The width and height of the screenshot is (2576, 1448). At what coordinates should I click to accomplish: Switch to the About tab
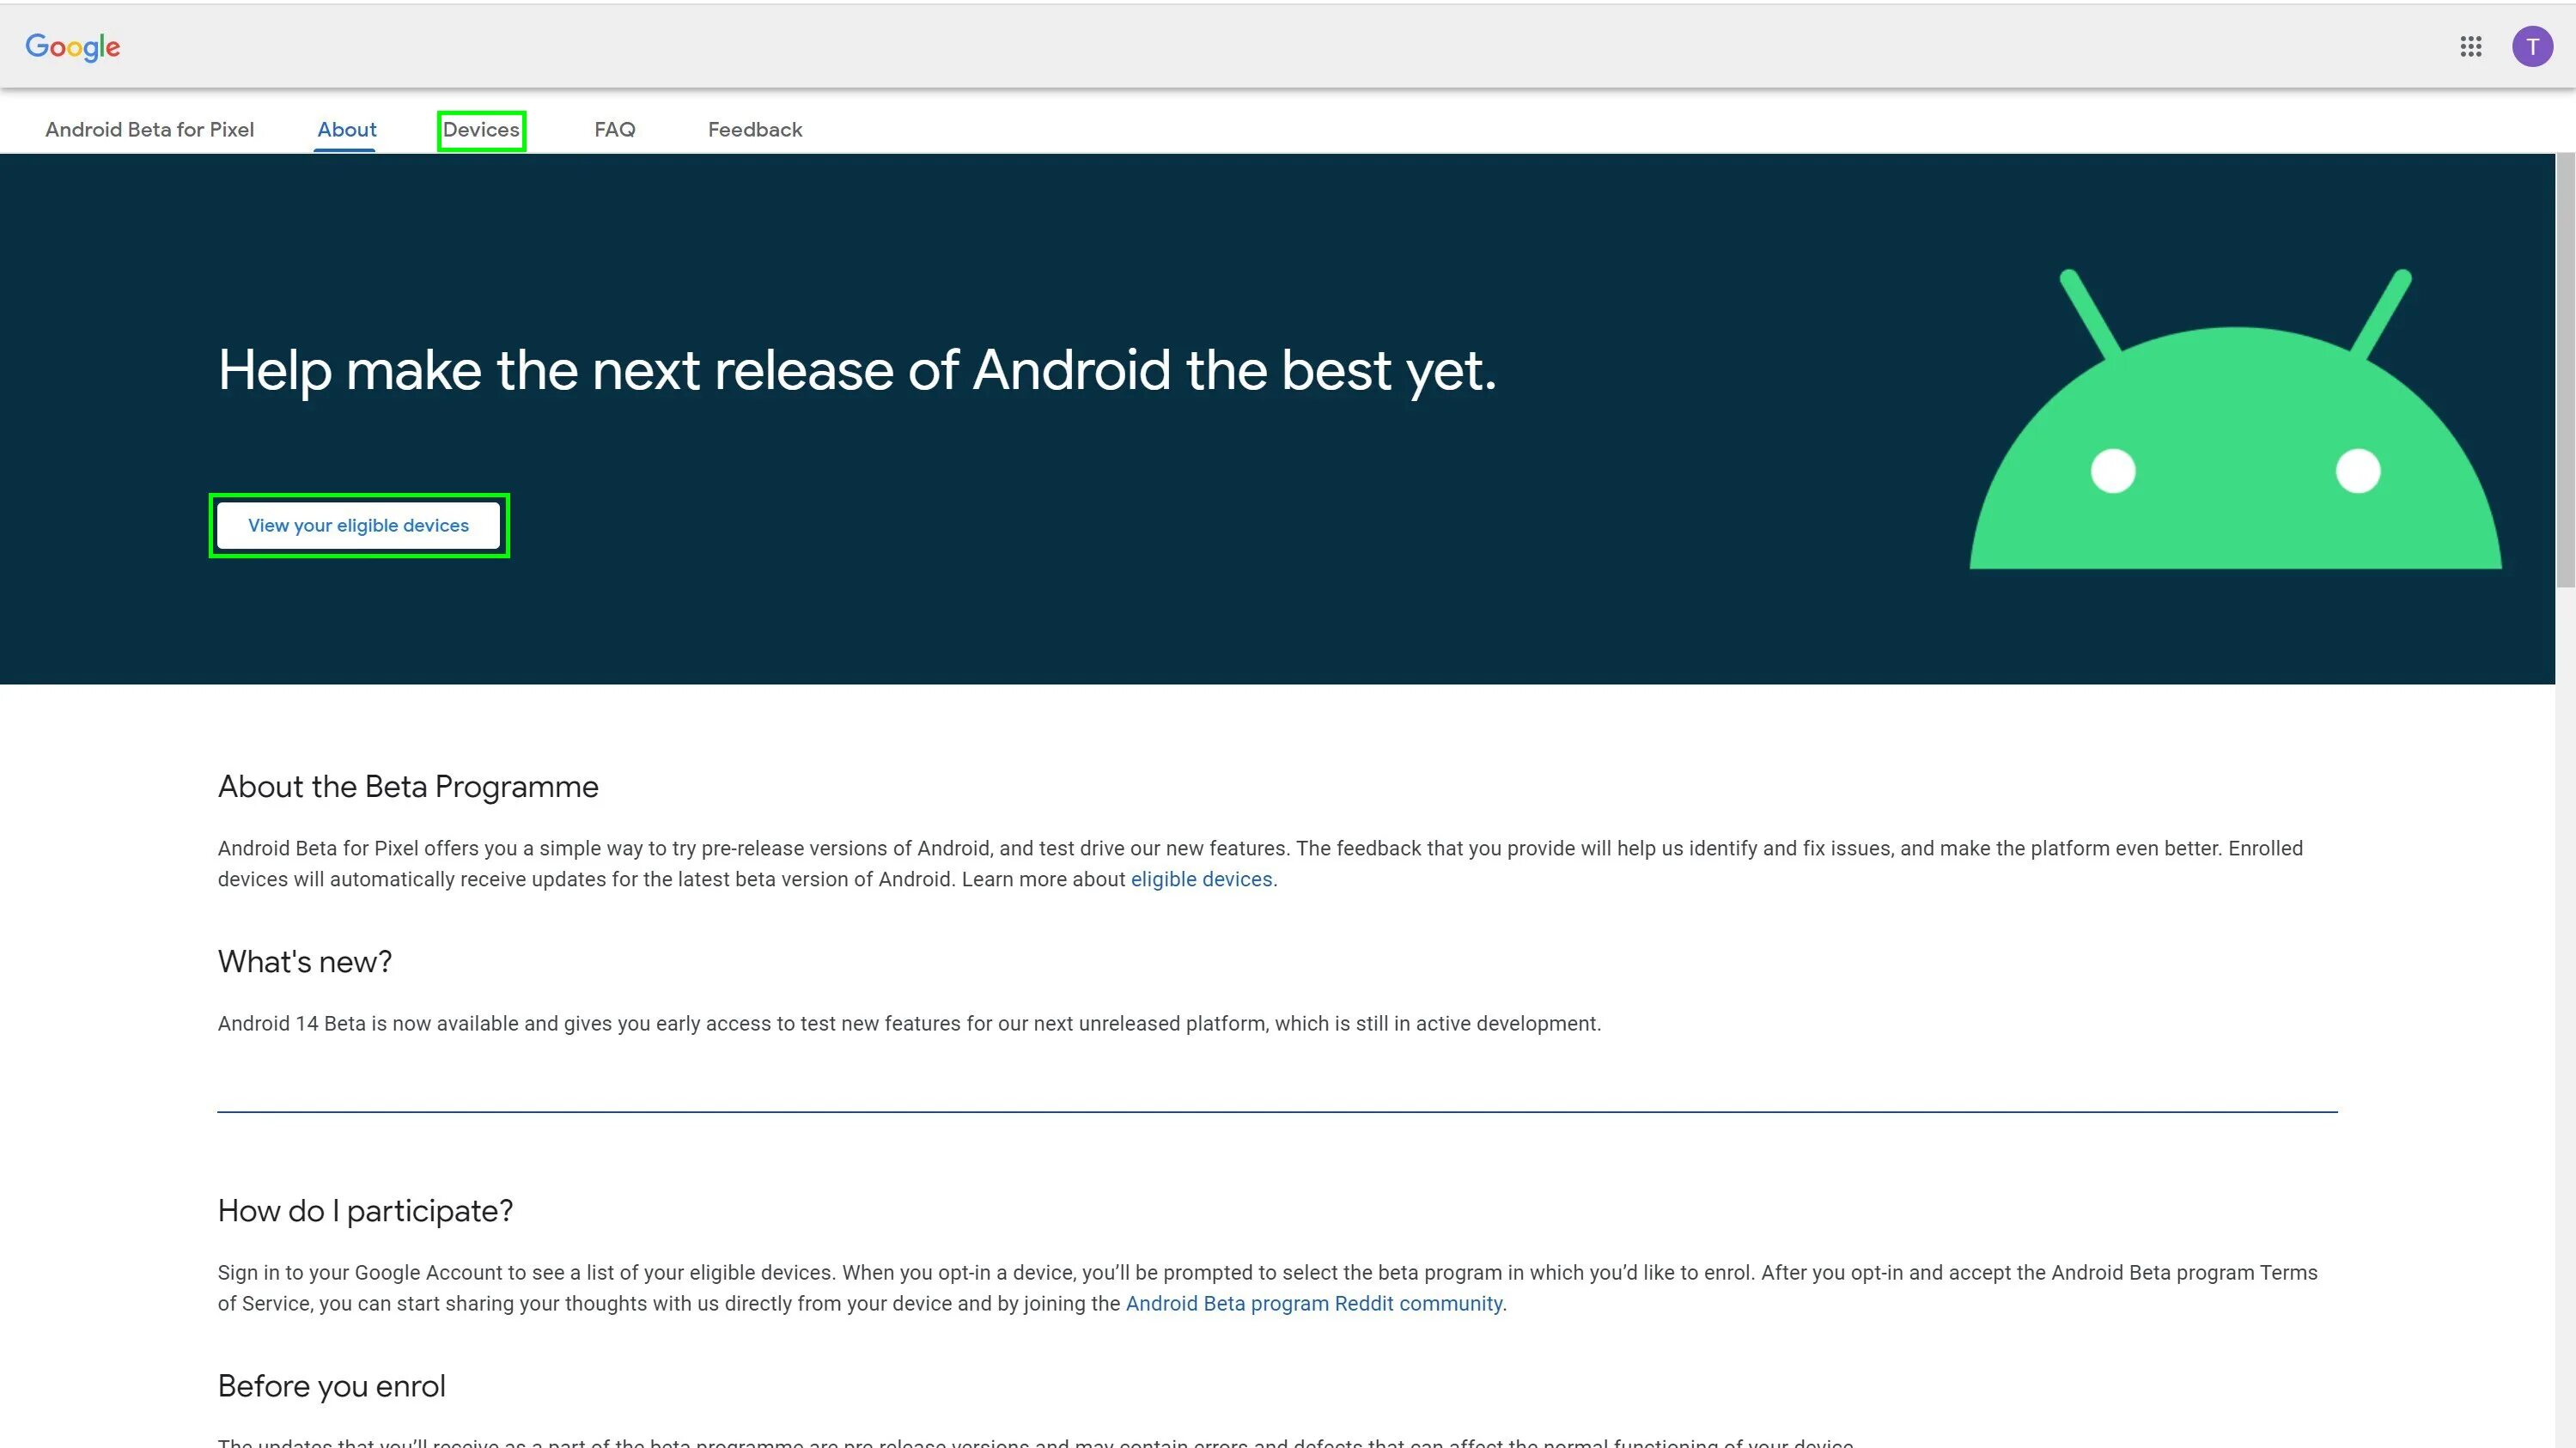[346, 130]
